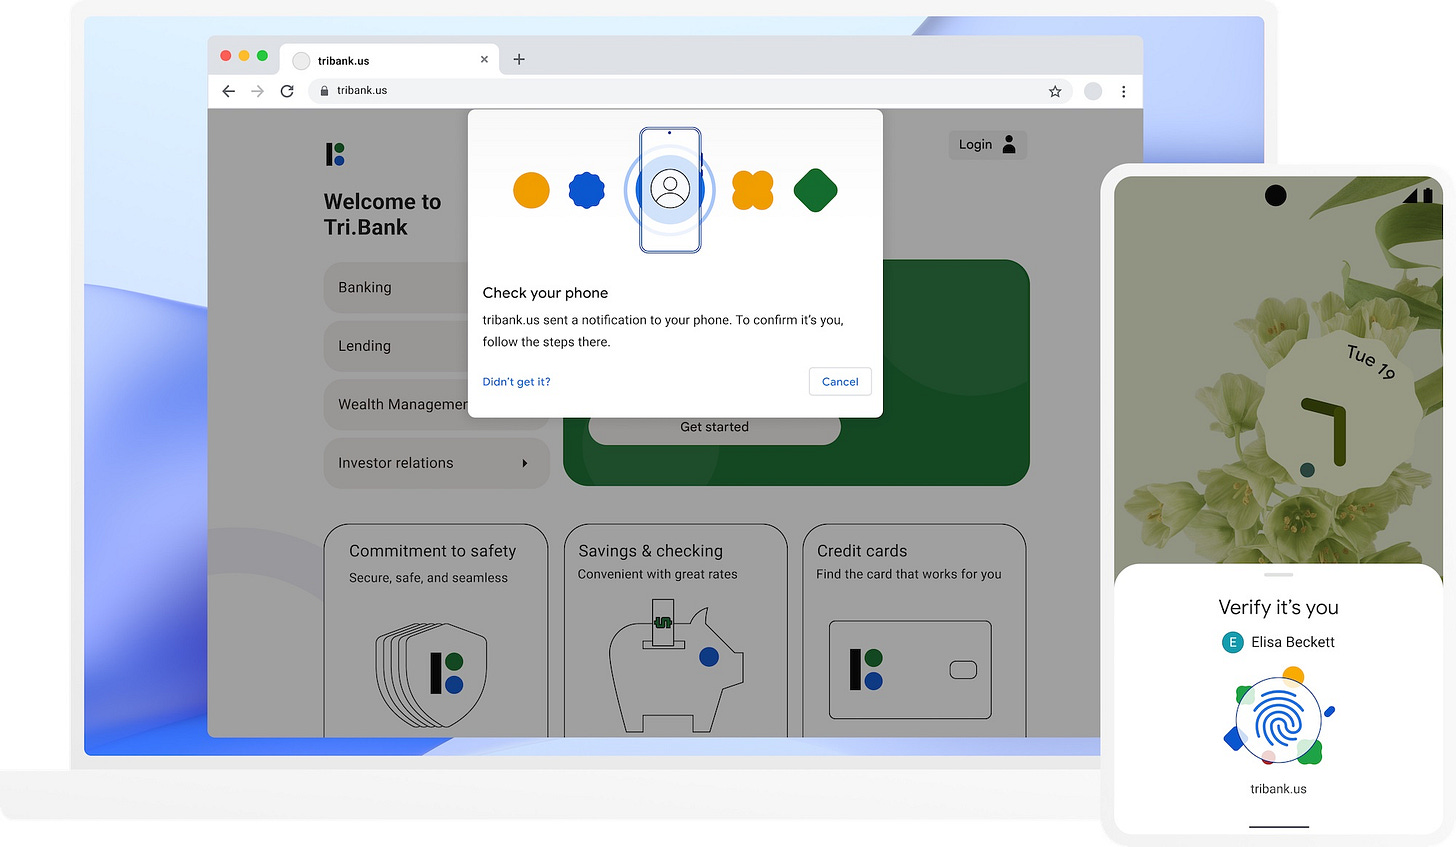Select the tribank.us tab
The width and height of the screenshot is (1456, 847).
coord(390,60)
